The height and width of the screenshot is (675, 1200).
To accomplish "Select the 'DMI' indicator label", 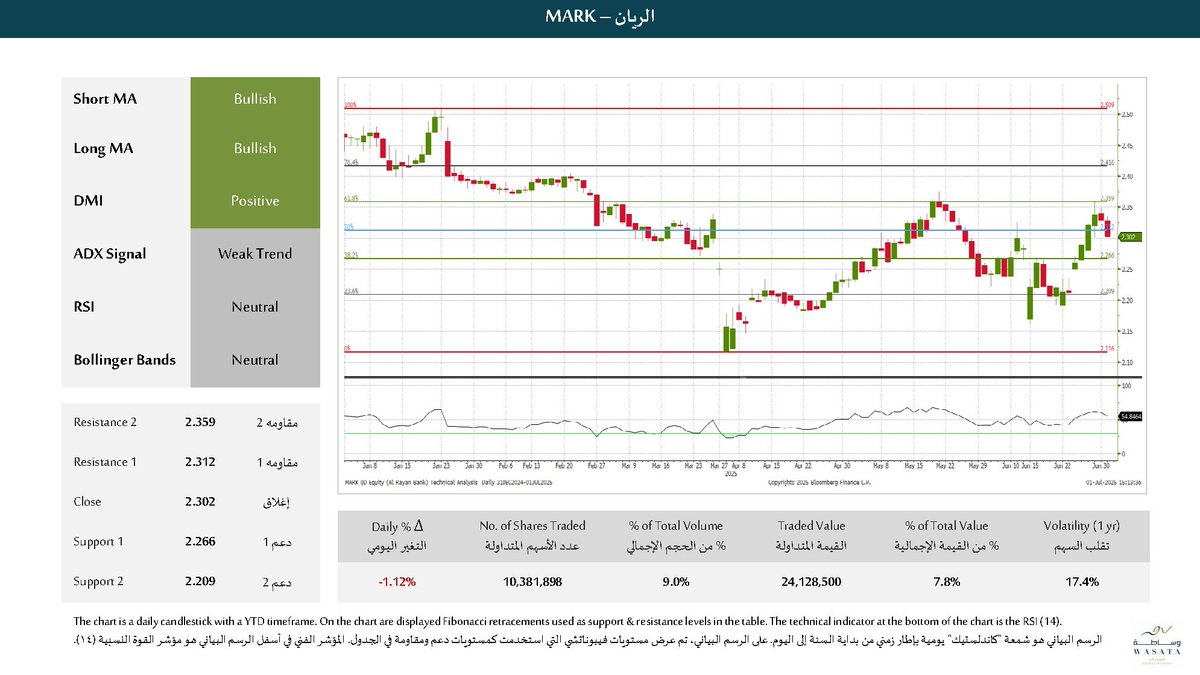I will pyautogui.click(x=87, y=201).
